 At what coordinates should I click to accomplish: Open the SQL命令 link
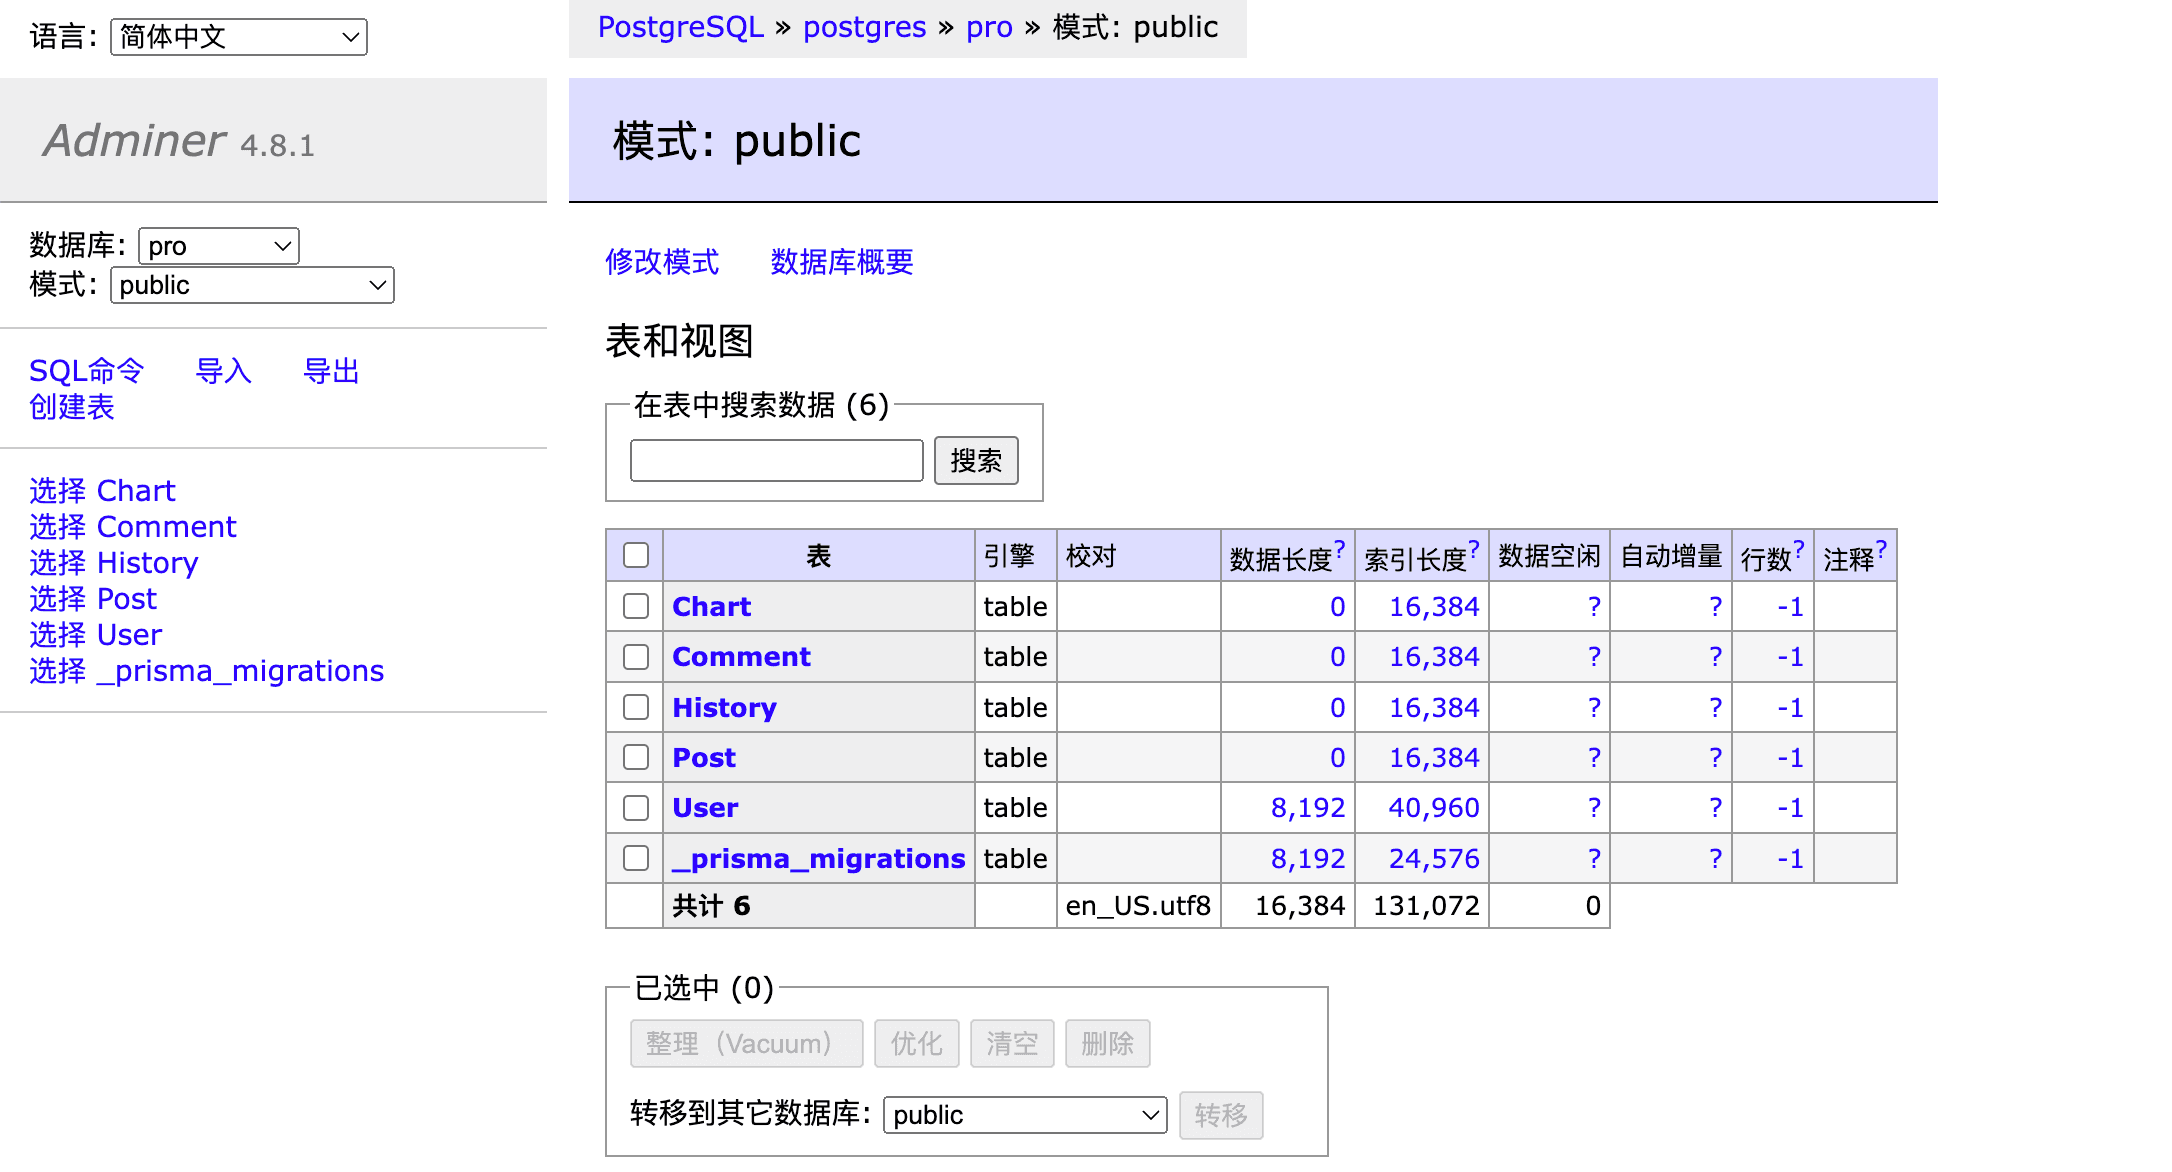87,371
